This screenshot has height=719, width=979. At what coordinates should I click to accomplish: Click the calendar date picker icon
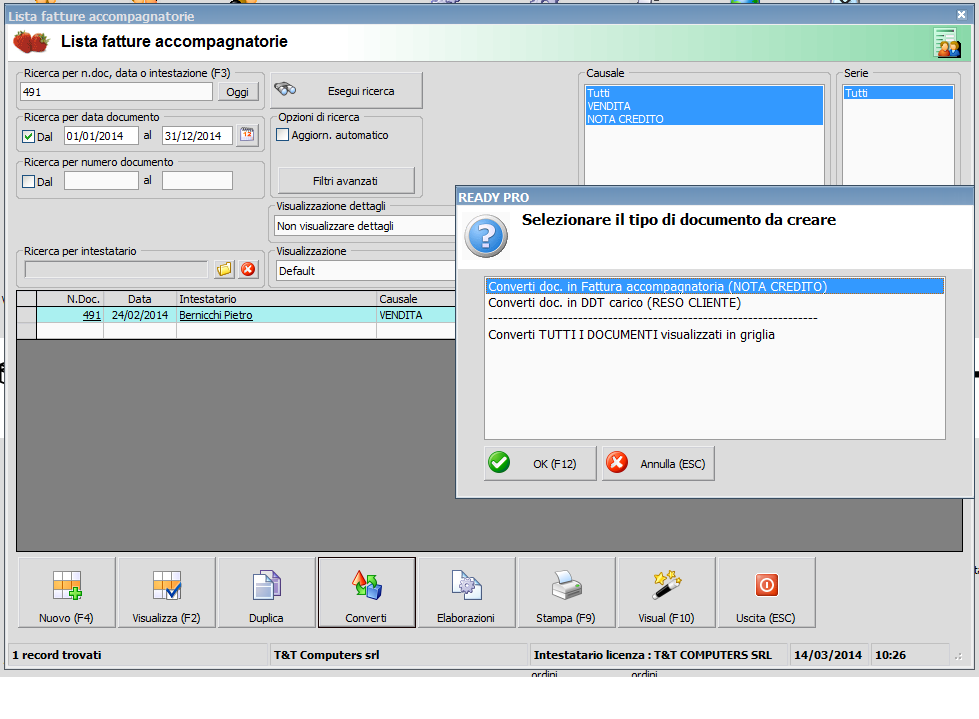248,135
